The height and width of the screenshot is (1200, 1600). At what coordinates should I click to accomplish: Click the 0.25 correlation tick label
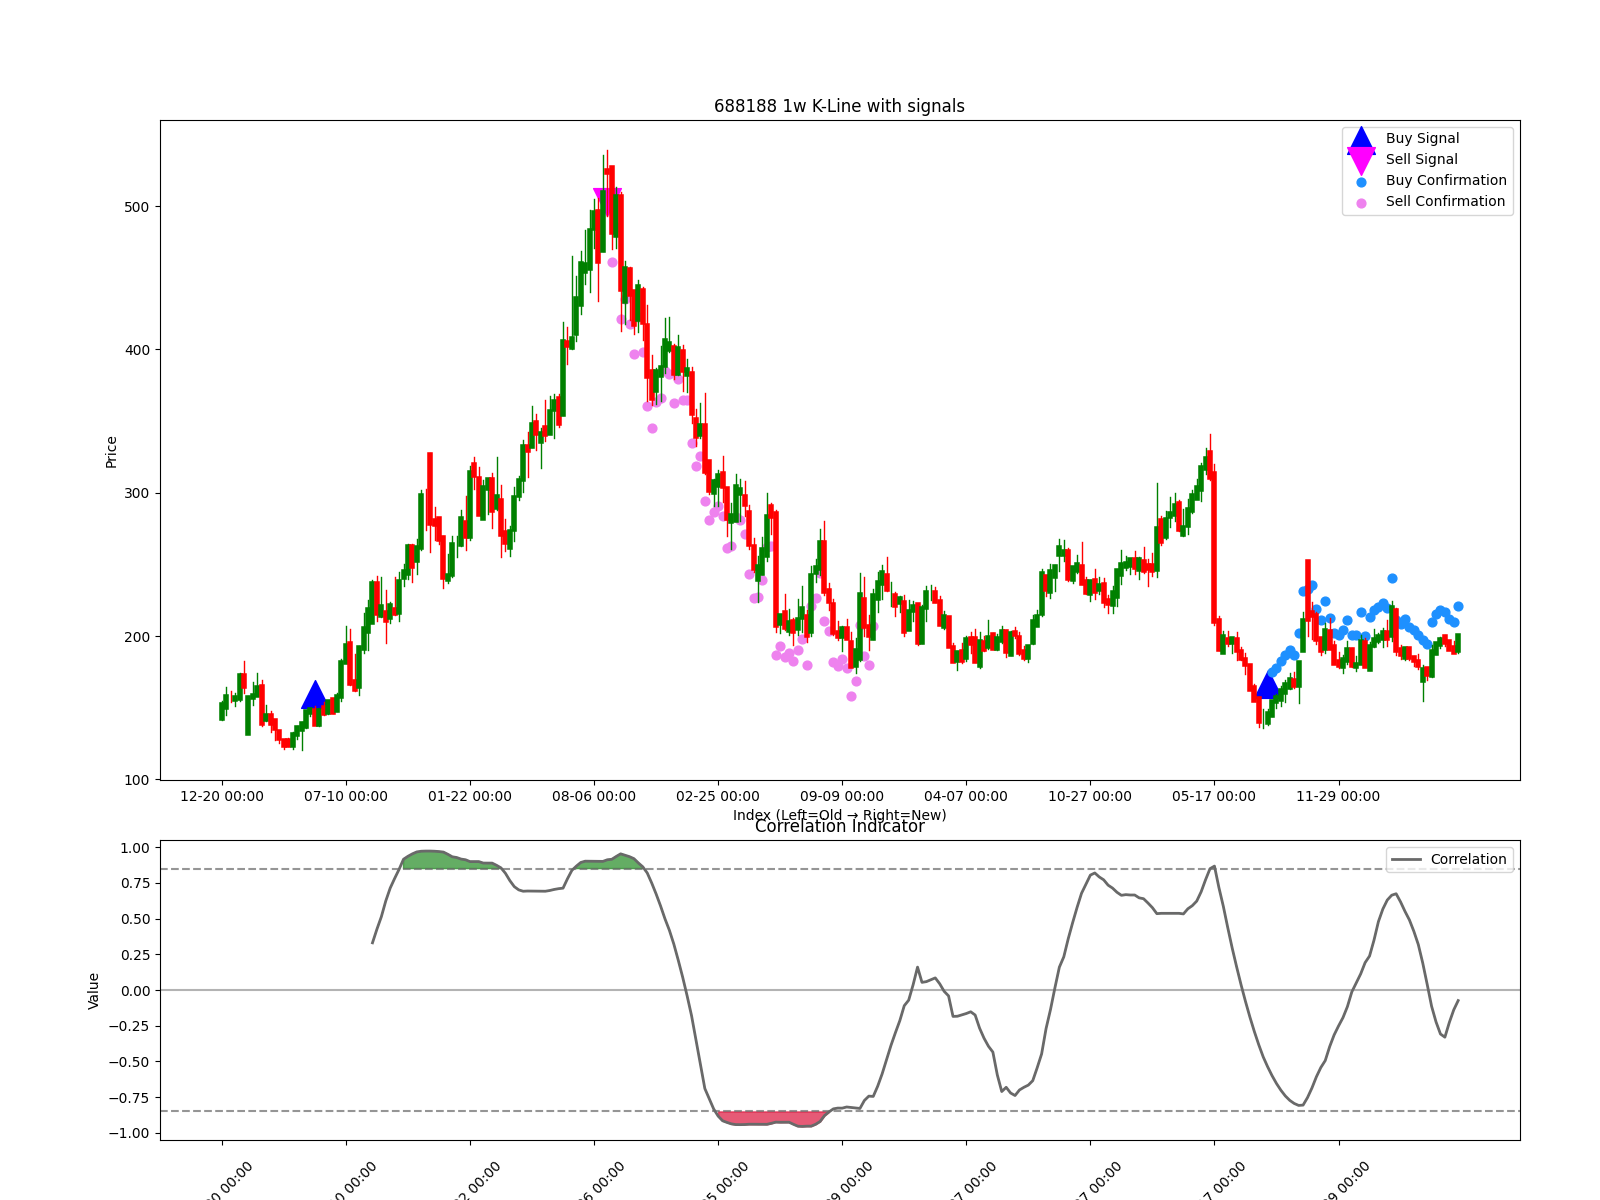[134, 955]
